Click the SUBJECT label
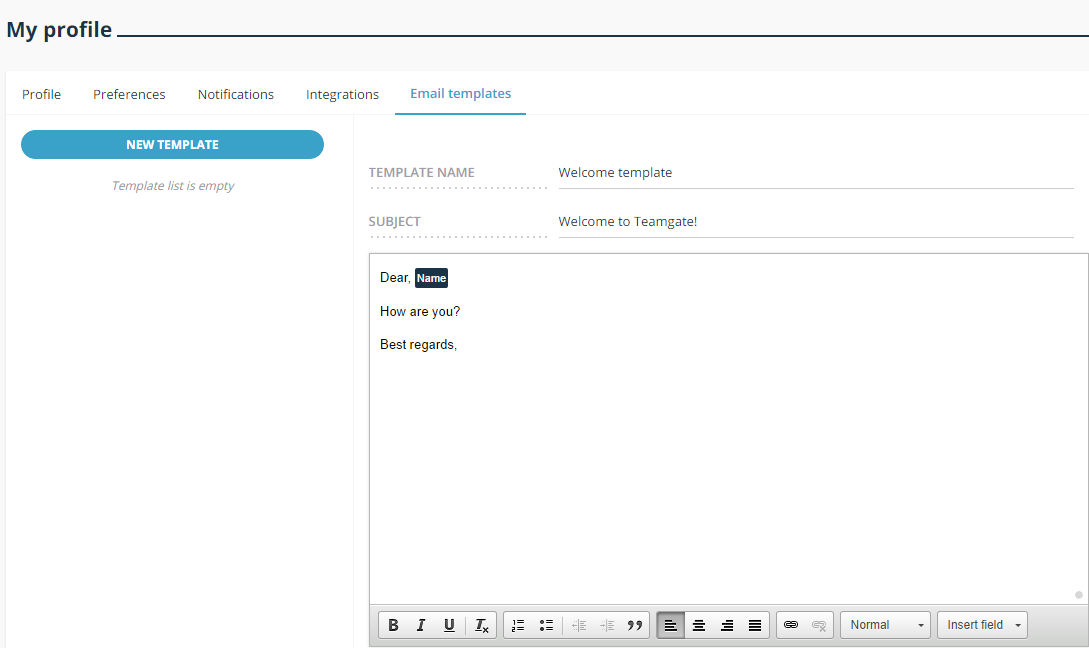Viewport: 1089px width, 648px height. [x=394, y=222]
